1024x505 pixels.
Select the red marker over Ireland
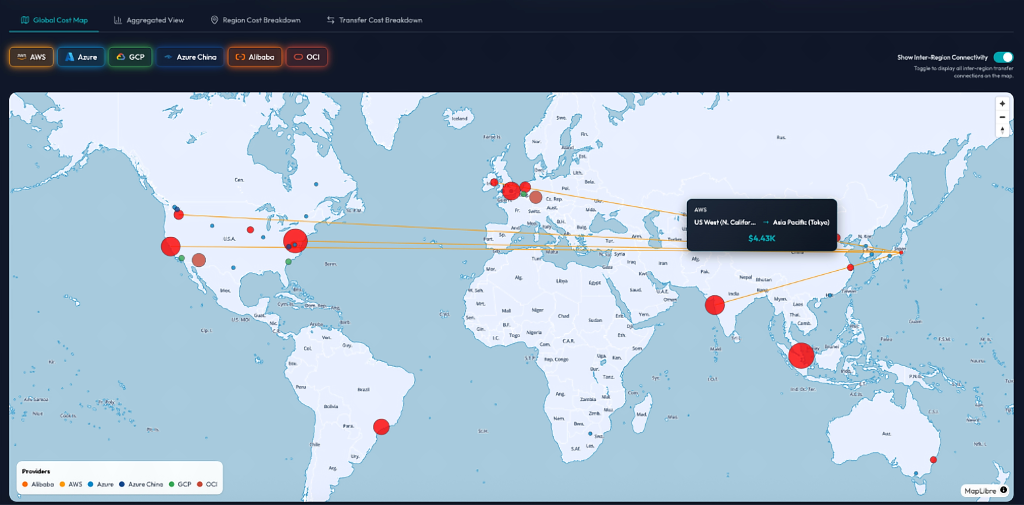coord(494,182)
